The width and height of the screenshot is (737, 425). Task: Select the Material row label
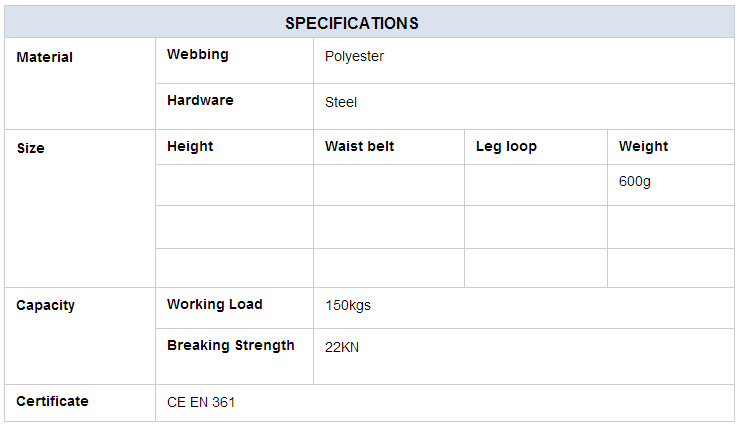click(45, 57)
